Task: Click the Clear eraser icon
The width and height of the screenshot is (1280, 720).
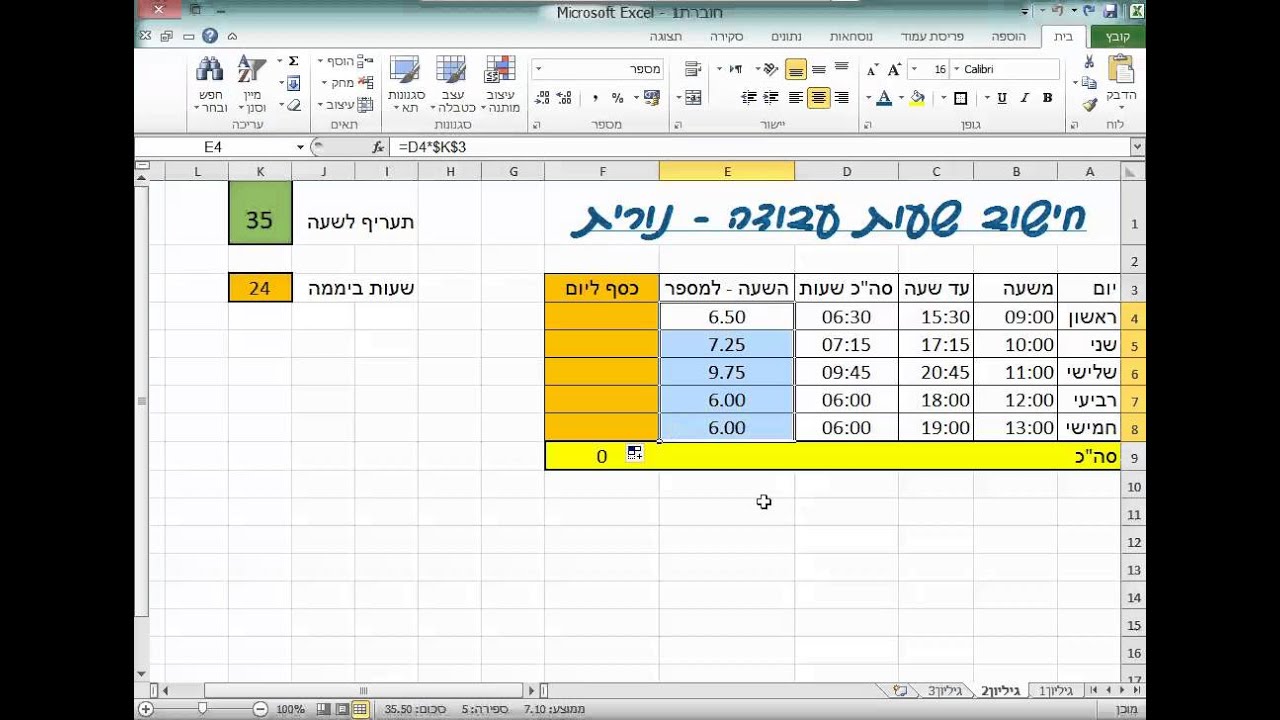Action: [293, 104]
